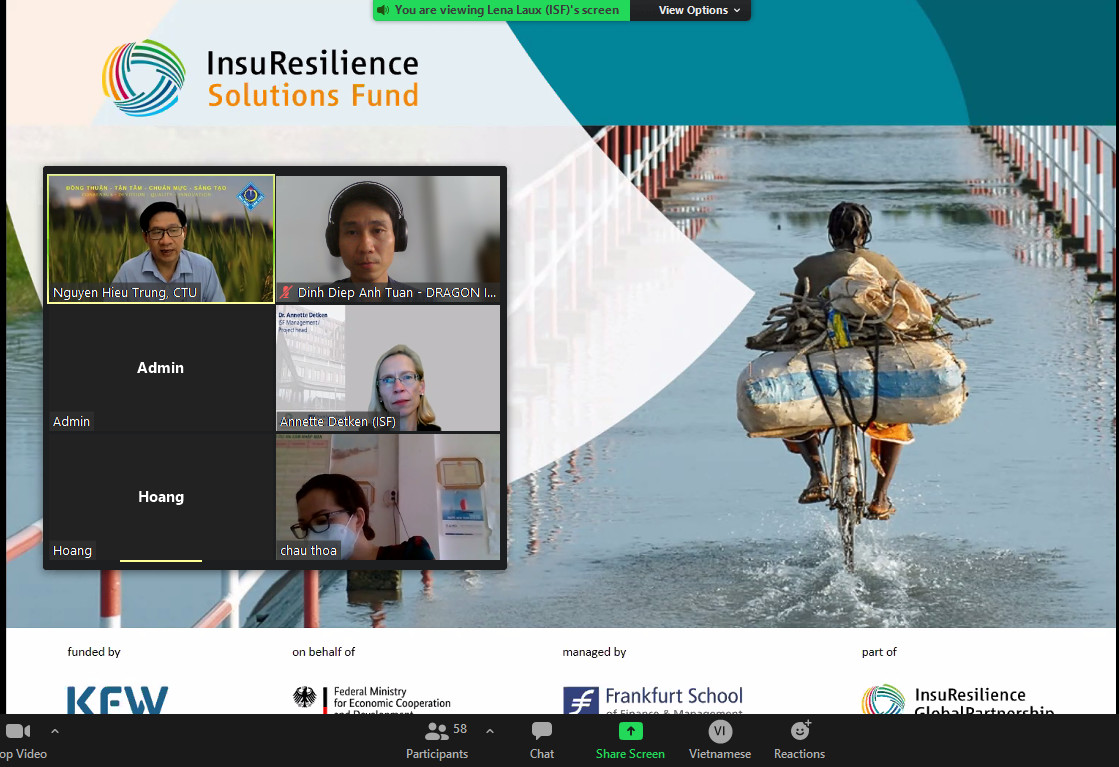Expand video settings arrow next to Stop Video
The width and height of the screenshot is (1119, 767).
point(55,731)
